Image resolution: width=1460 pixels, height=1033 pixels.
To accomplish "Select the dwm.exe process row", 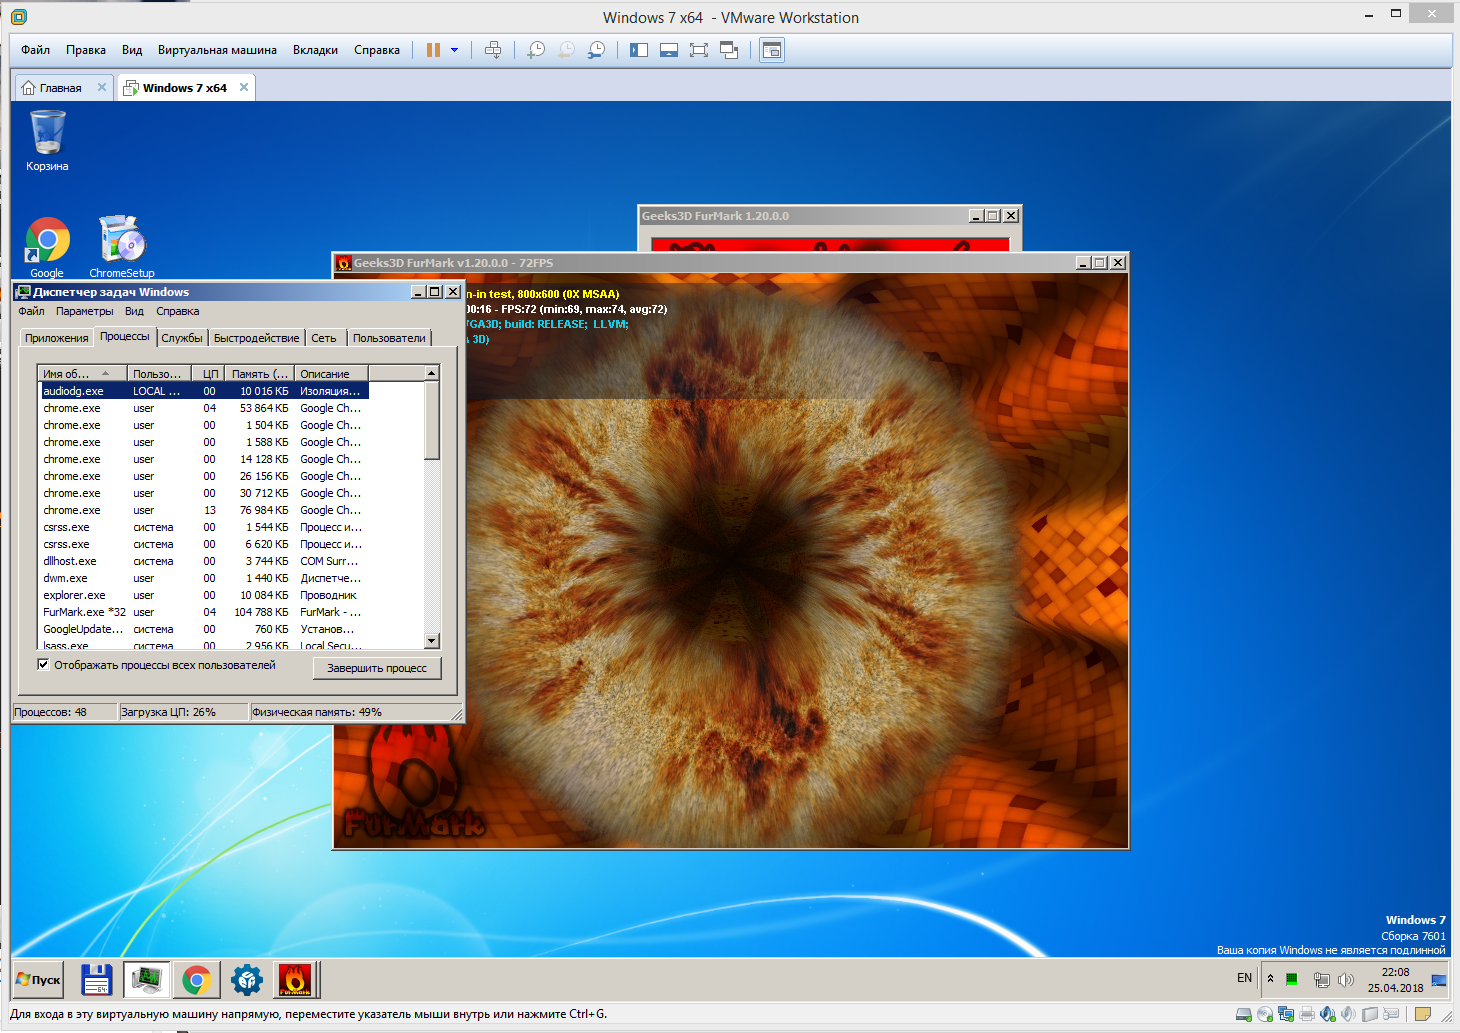I will [204, 578].
